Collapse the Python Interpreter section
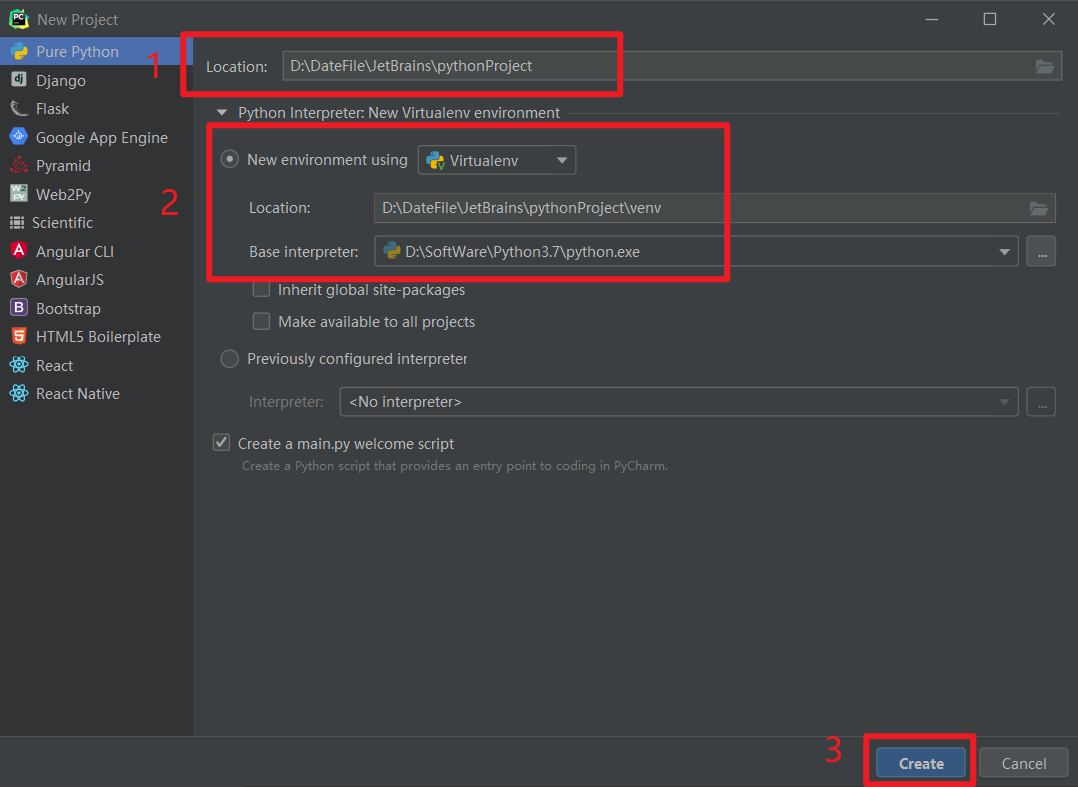The image size is (1078, 787). point(222,113)
